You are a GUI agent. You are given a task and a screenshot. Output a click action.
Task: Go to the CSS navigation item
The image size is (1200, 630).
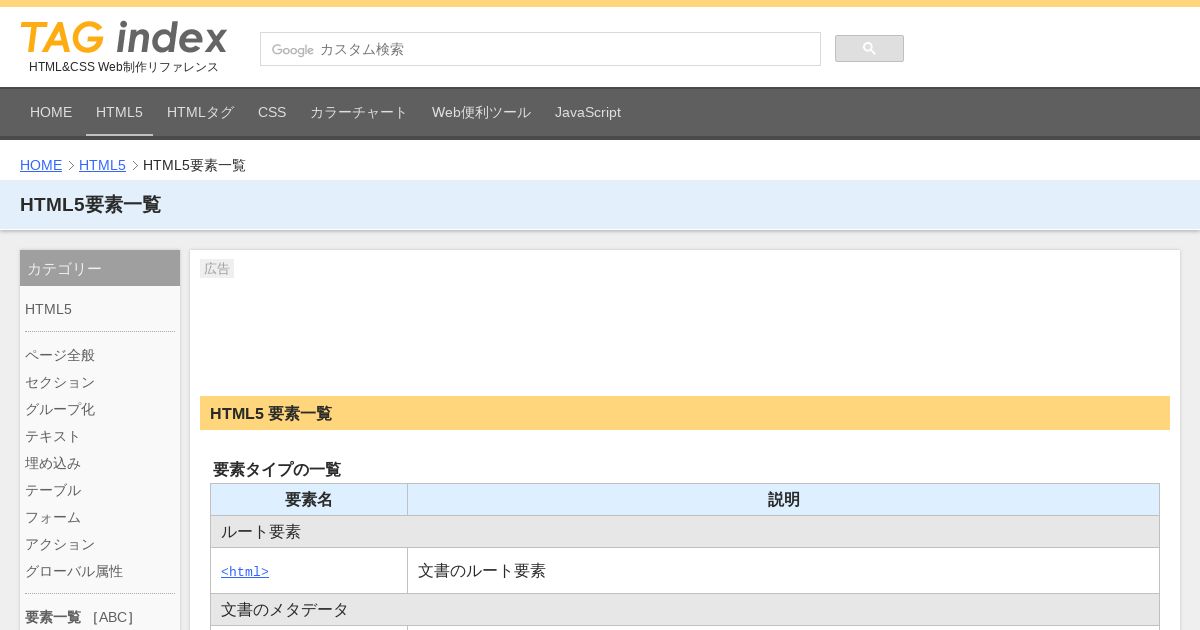point(272,112)
